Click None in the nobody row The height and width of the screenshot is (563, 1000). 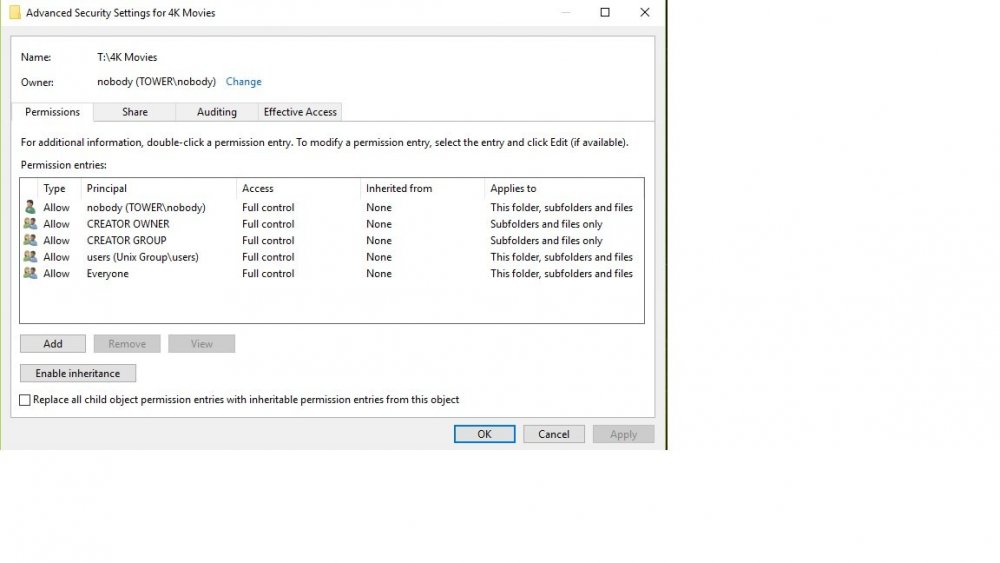[379, 207]
